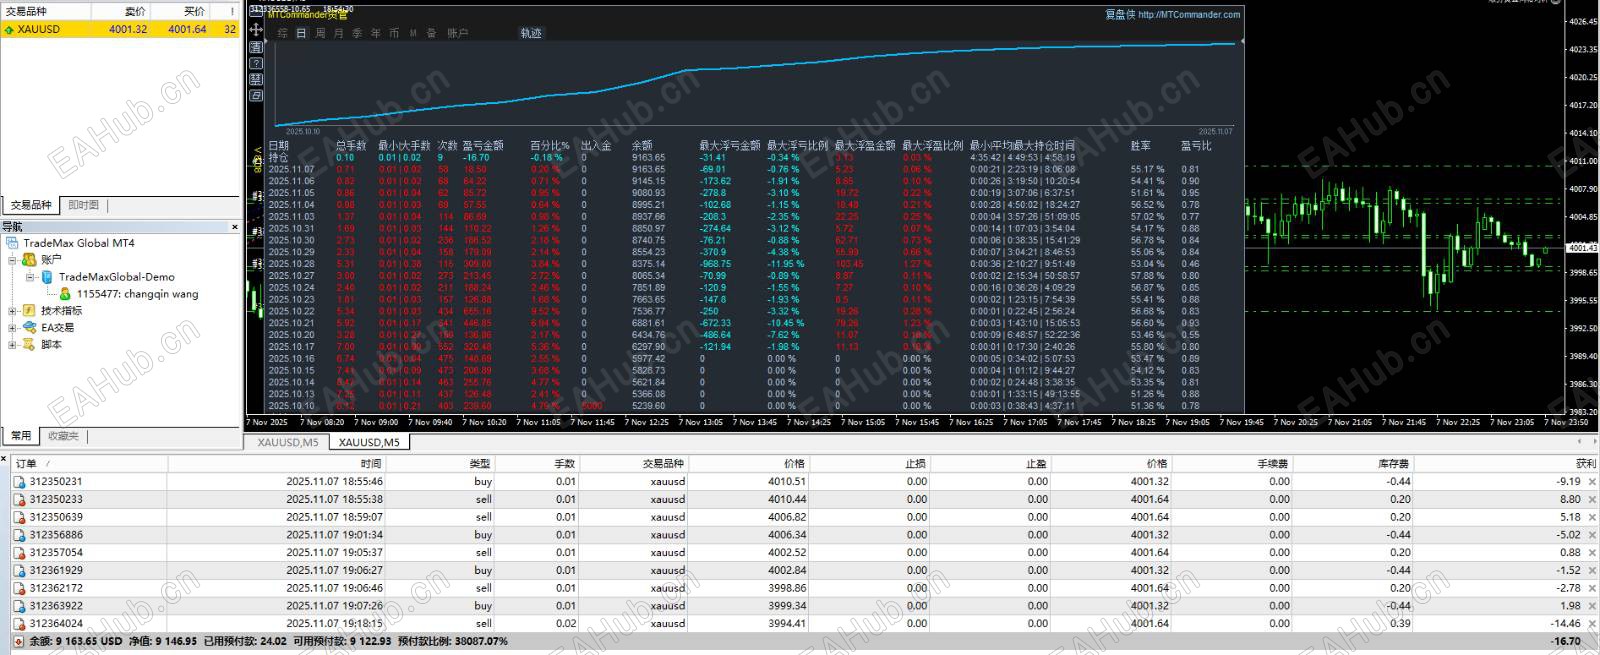The width and height of the screenshot is (1600, 655).
Task: Open the MTCommander.com link
Action: 1188,14
